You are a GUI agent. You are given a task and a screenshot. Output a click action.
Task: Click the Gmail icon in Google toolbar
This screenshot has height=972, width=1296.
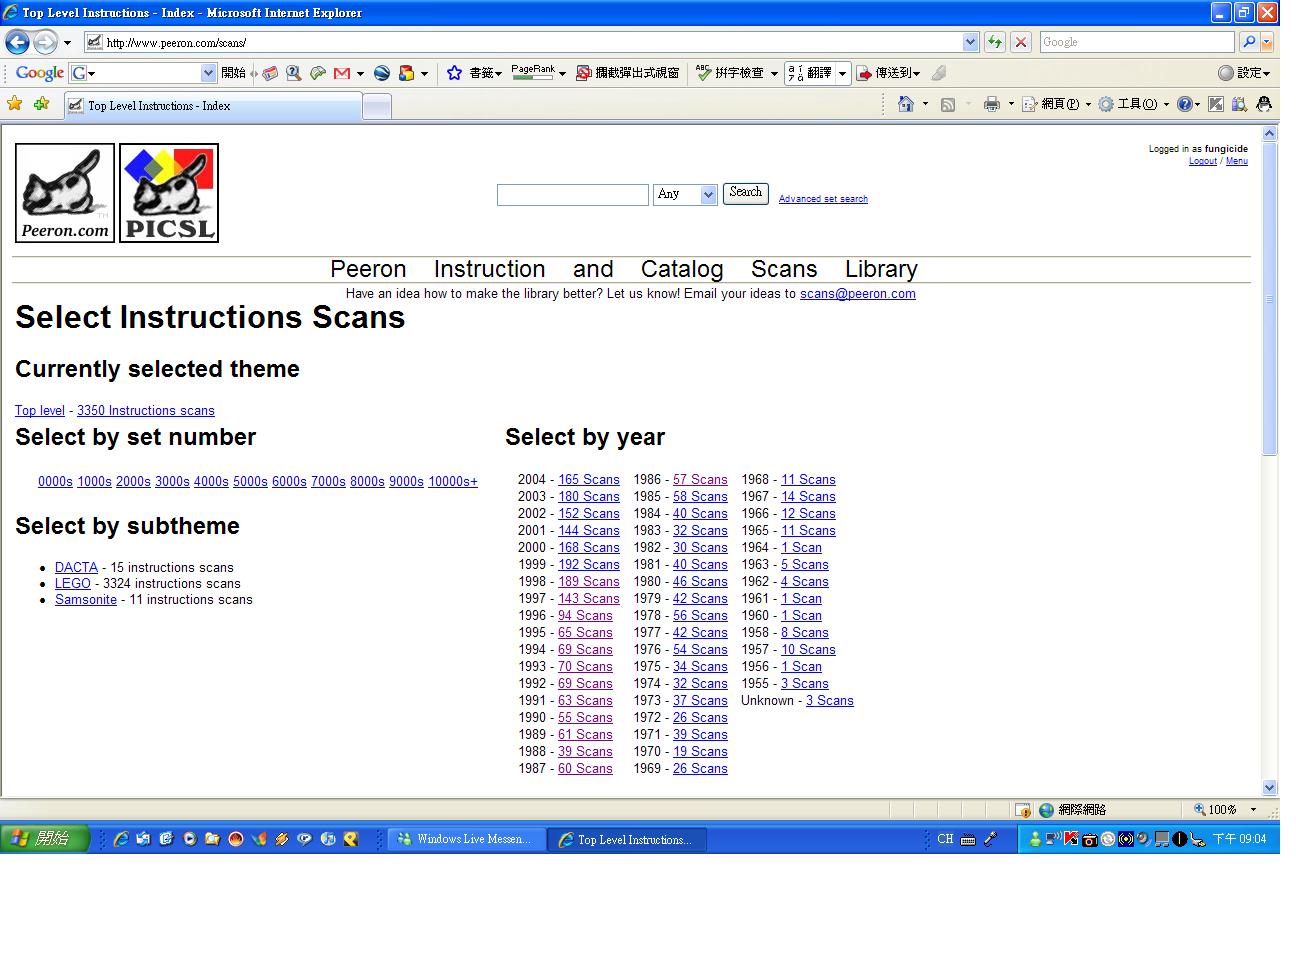pyautogui.click(x=342, y=73)
